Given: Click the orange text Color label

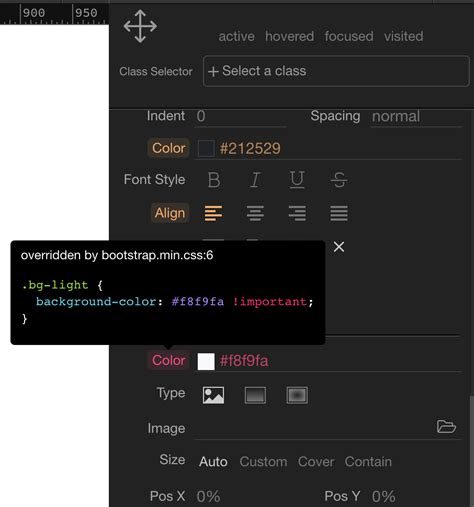Looking at the screenshot, I should [169, 148].
